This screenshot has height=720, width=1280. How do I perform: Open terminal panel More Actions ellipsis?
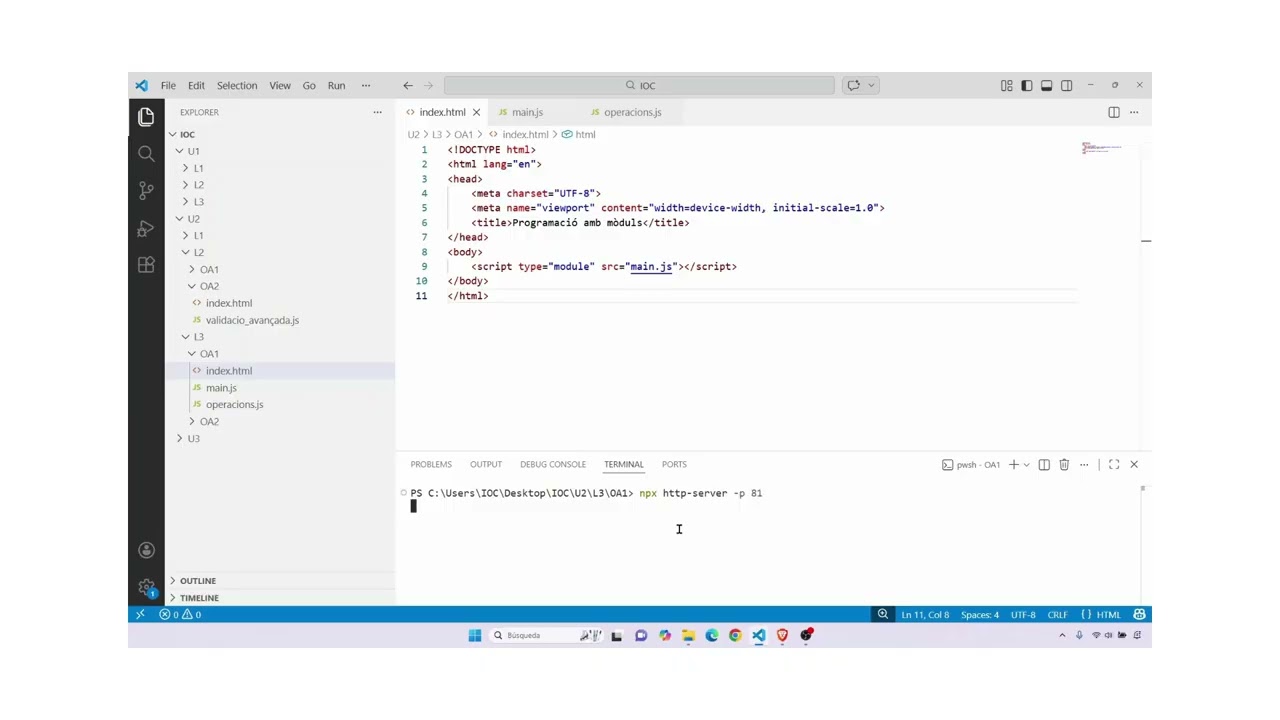tap(1084, 464)
